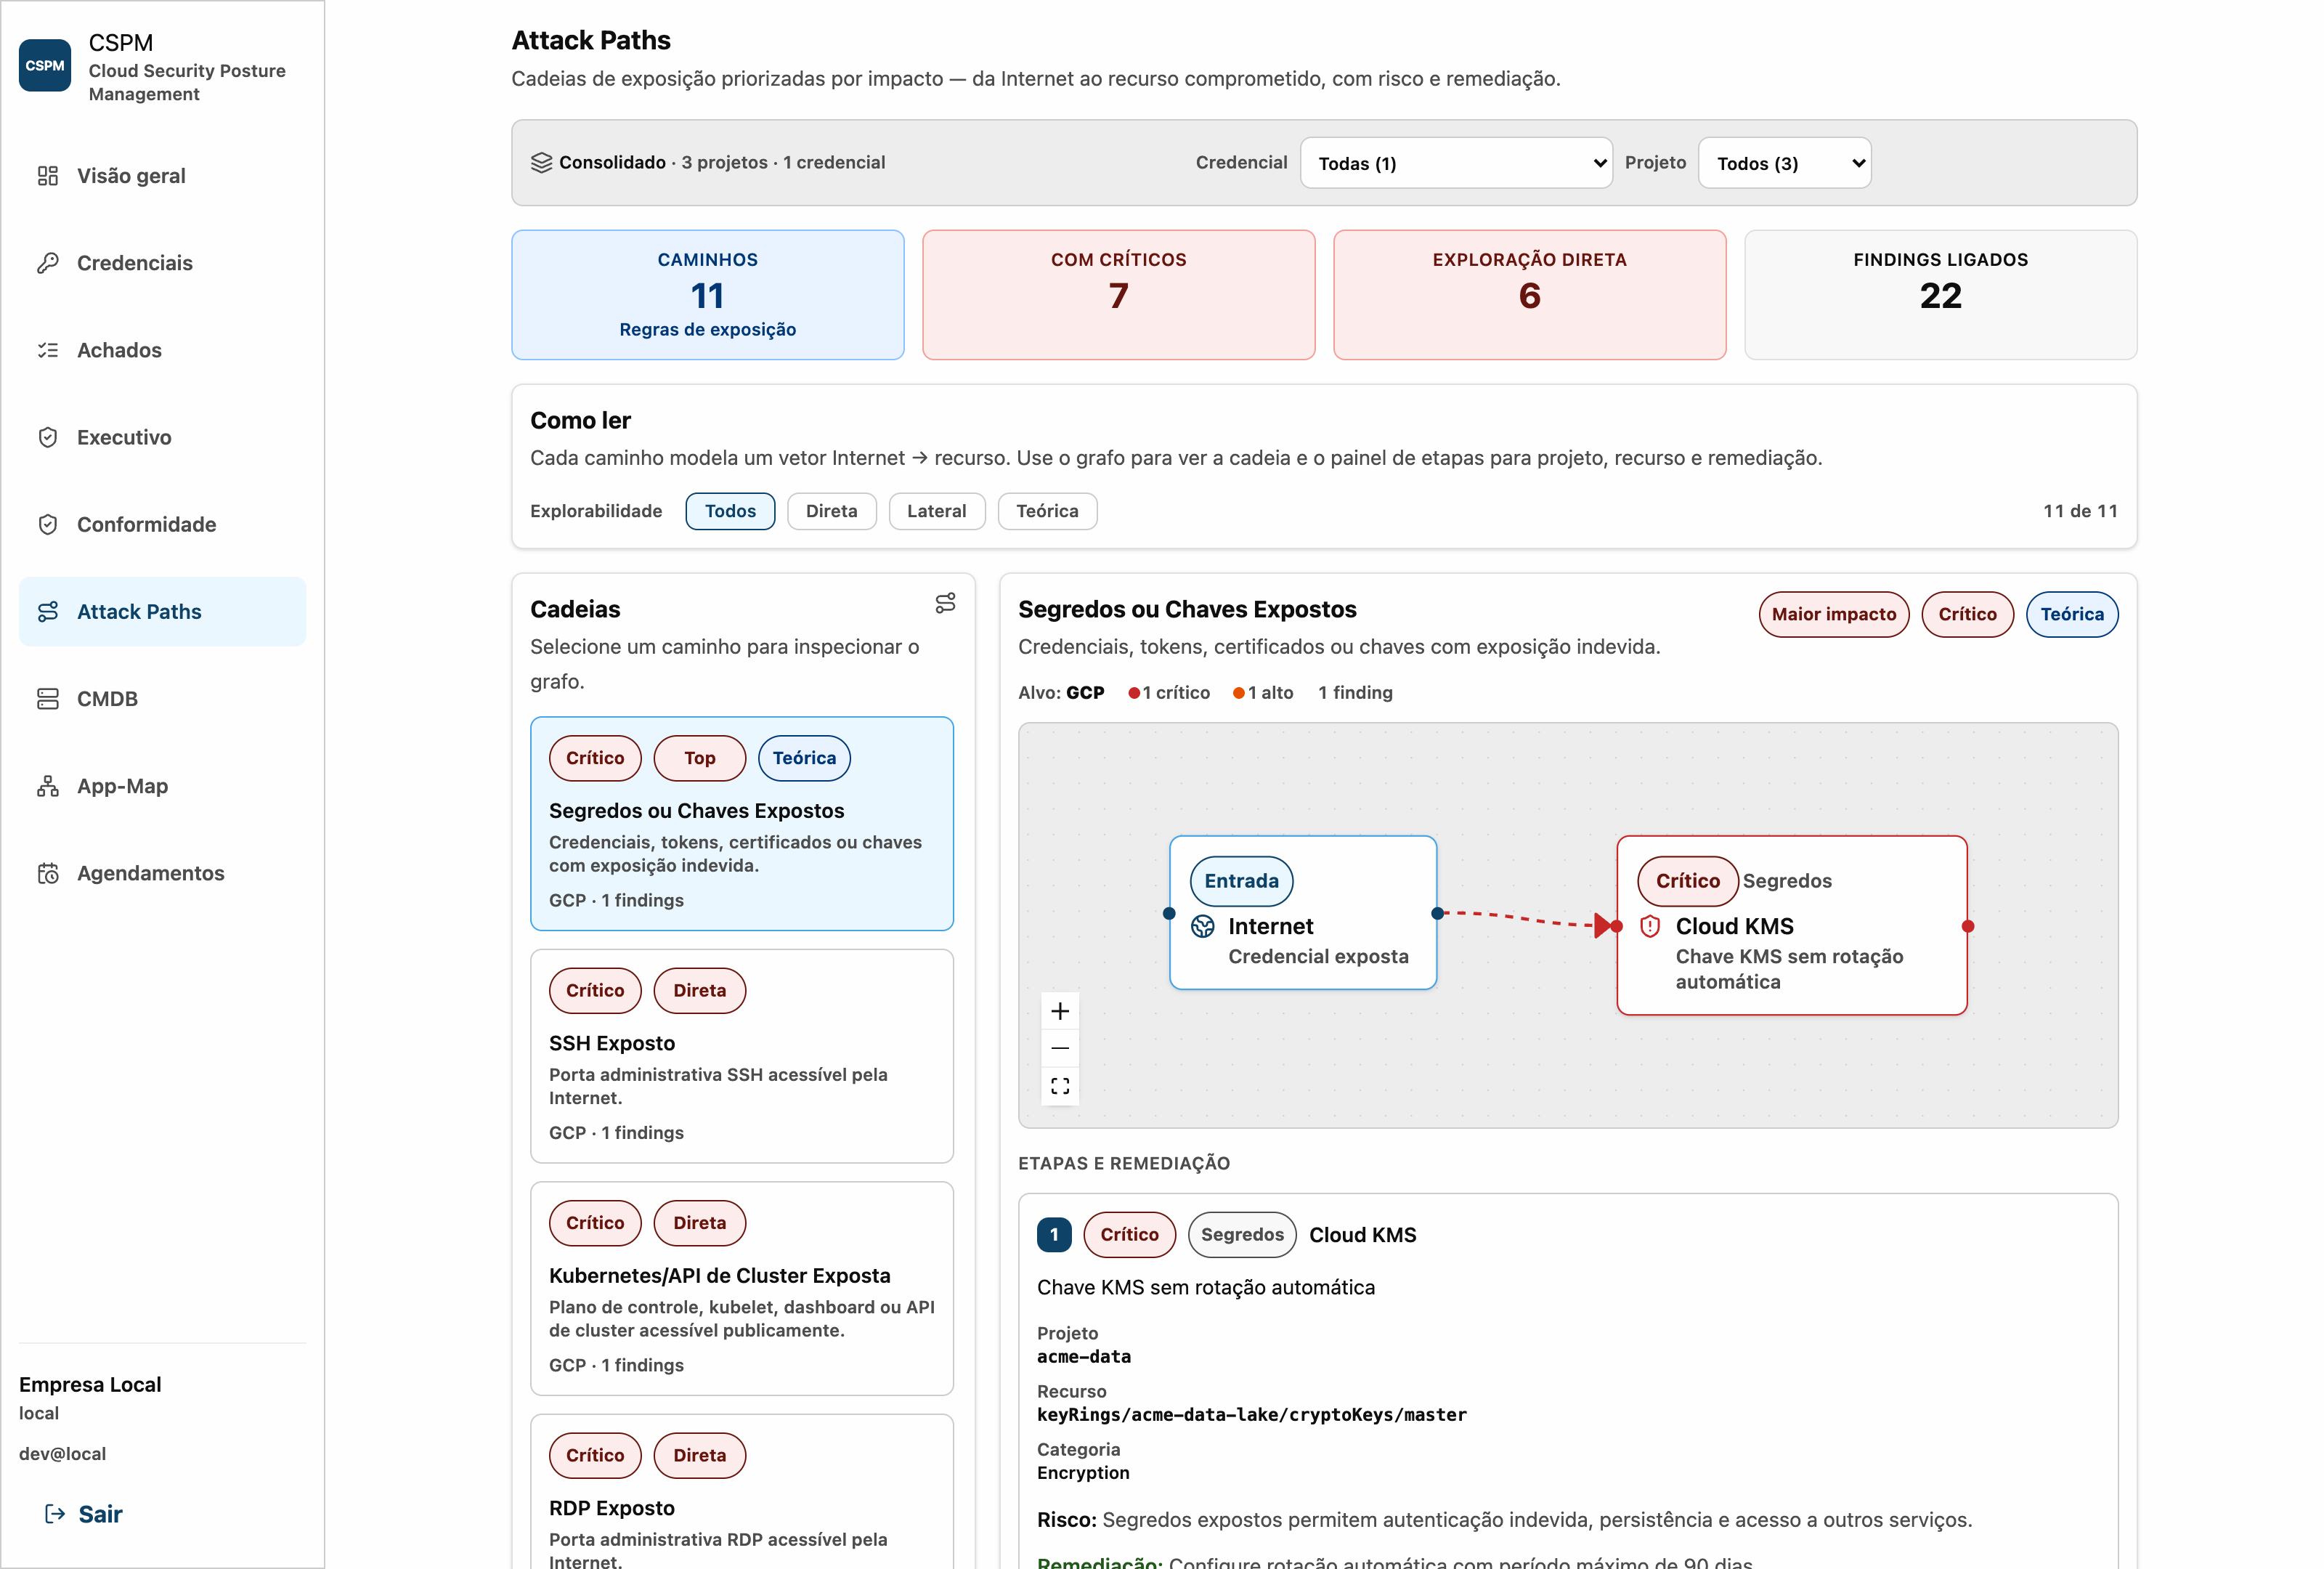Image resolution: width=2324 pixels, height=1569 pixels.
Task: Select the Segredos ou Chaves Expostos chain card
Action: point(741,823)
